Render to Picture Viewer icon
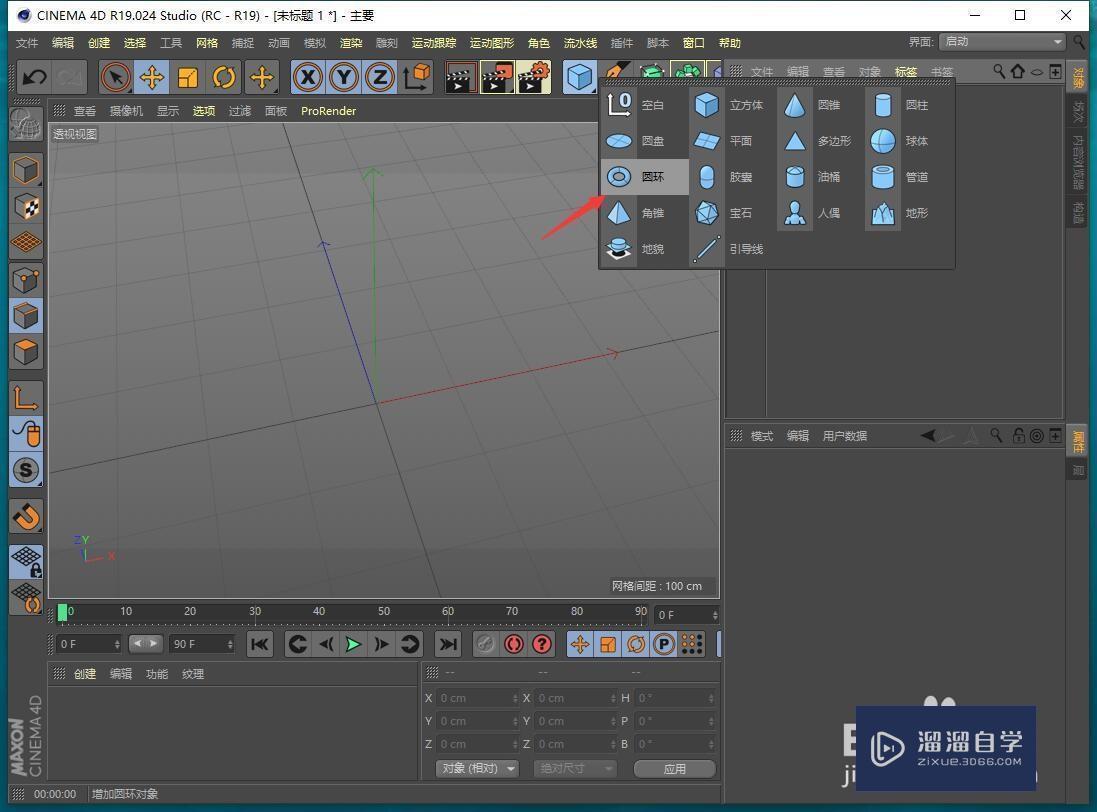 click(497, 77)
